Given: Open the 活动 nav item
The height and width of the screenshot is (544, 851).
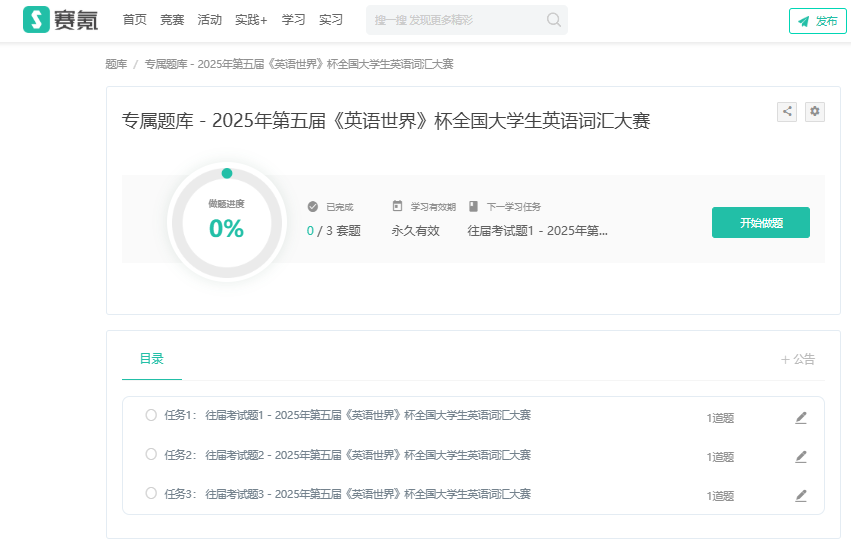Looking at the screenshot, I should [x=209, y=20].
